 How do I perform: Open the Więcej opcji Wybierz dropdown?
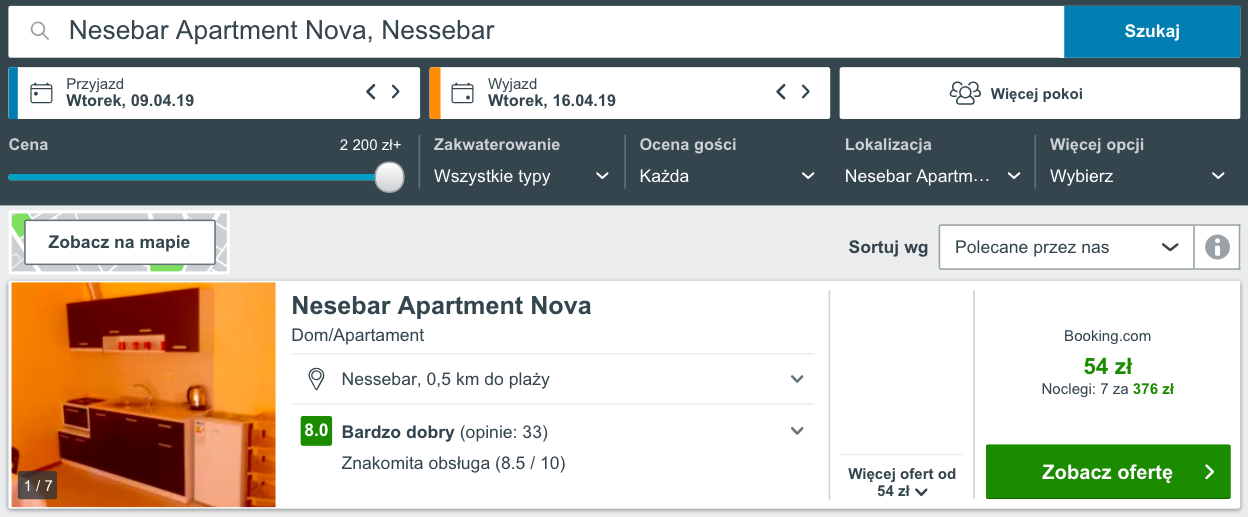point(1138,176)
